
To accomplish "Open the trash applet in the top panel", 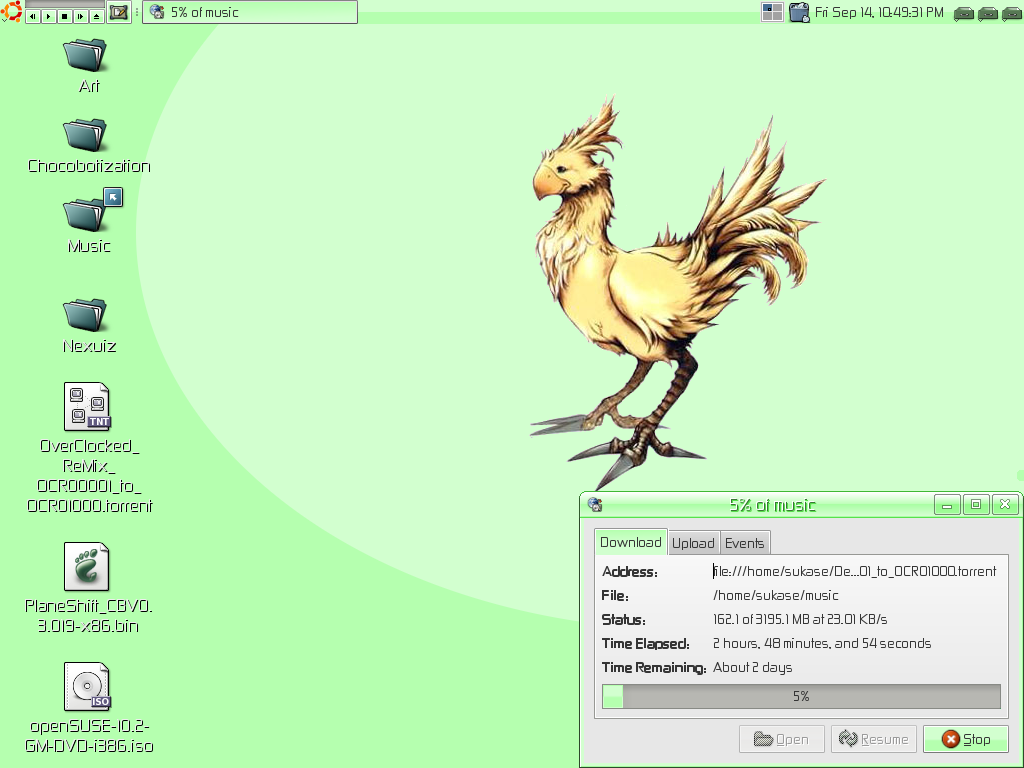I will [799, 12].
